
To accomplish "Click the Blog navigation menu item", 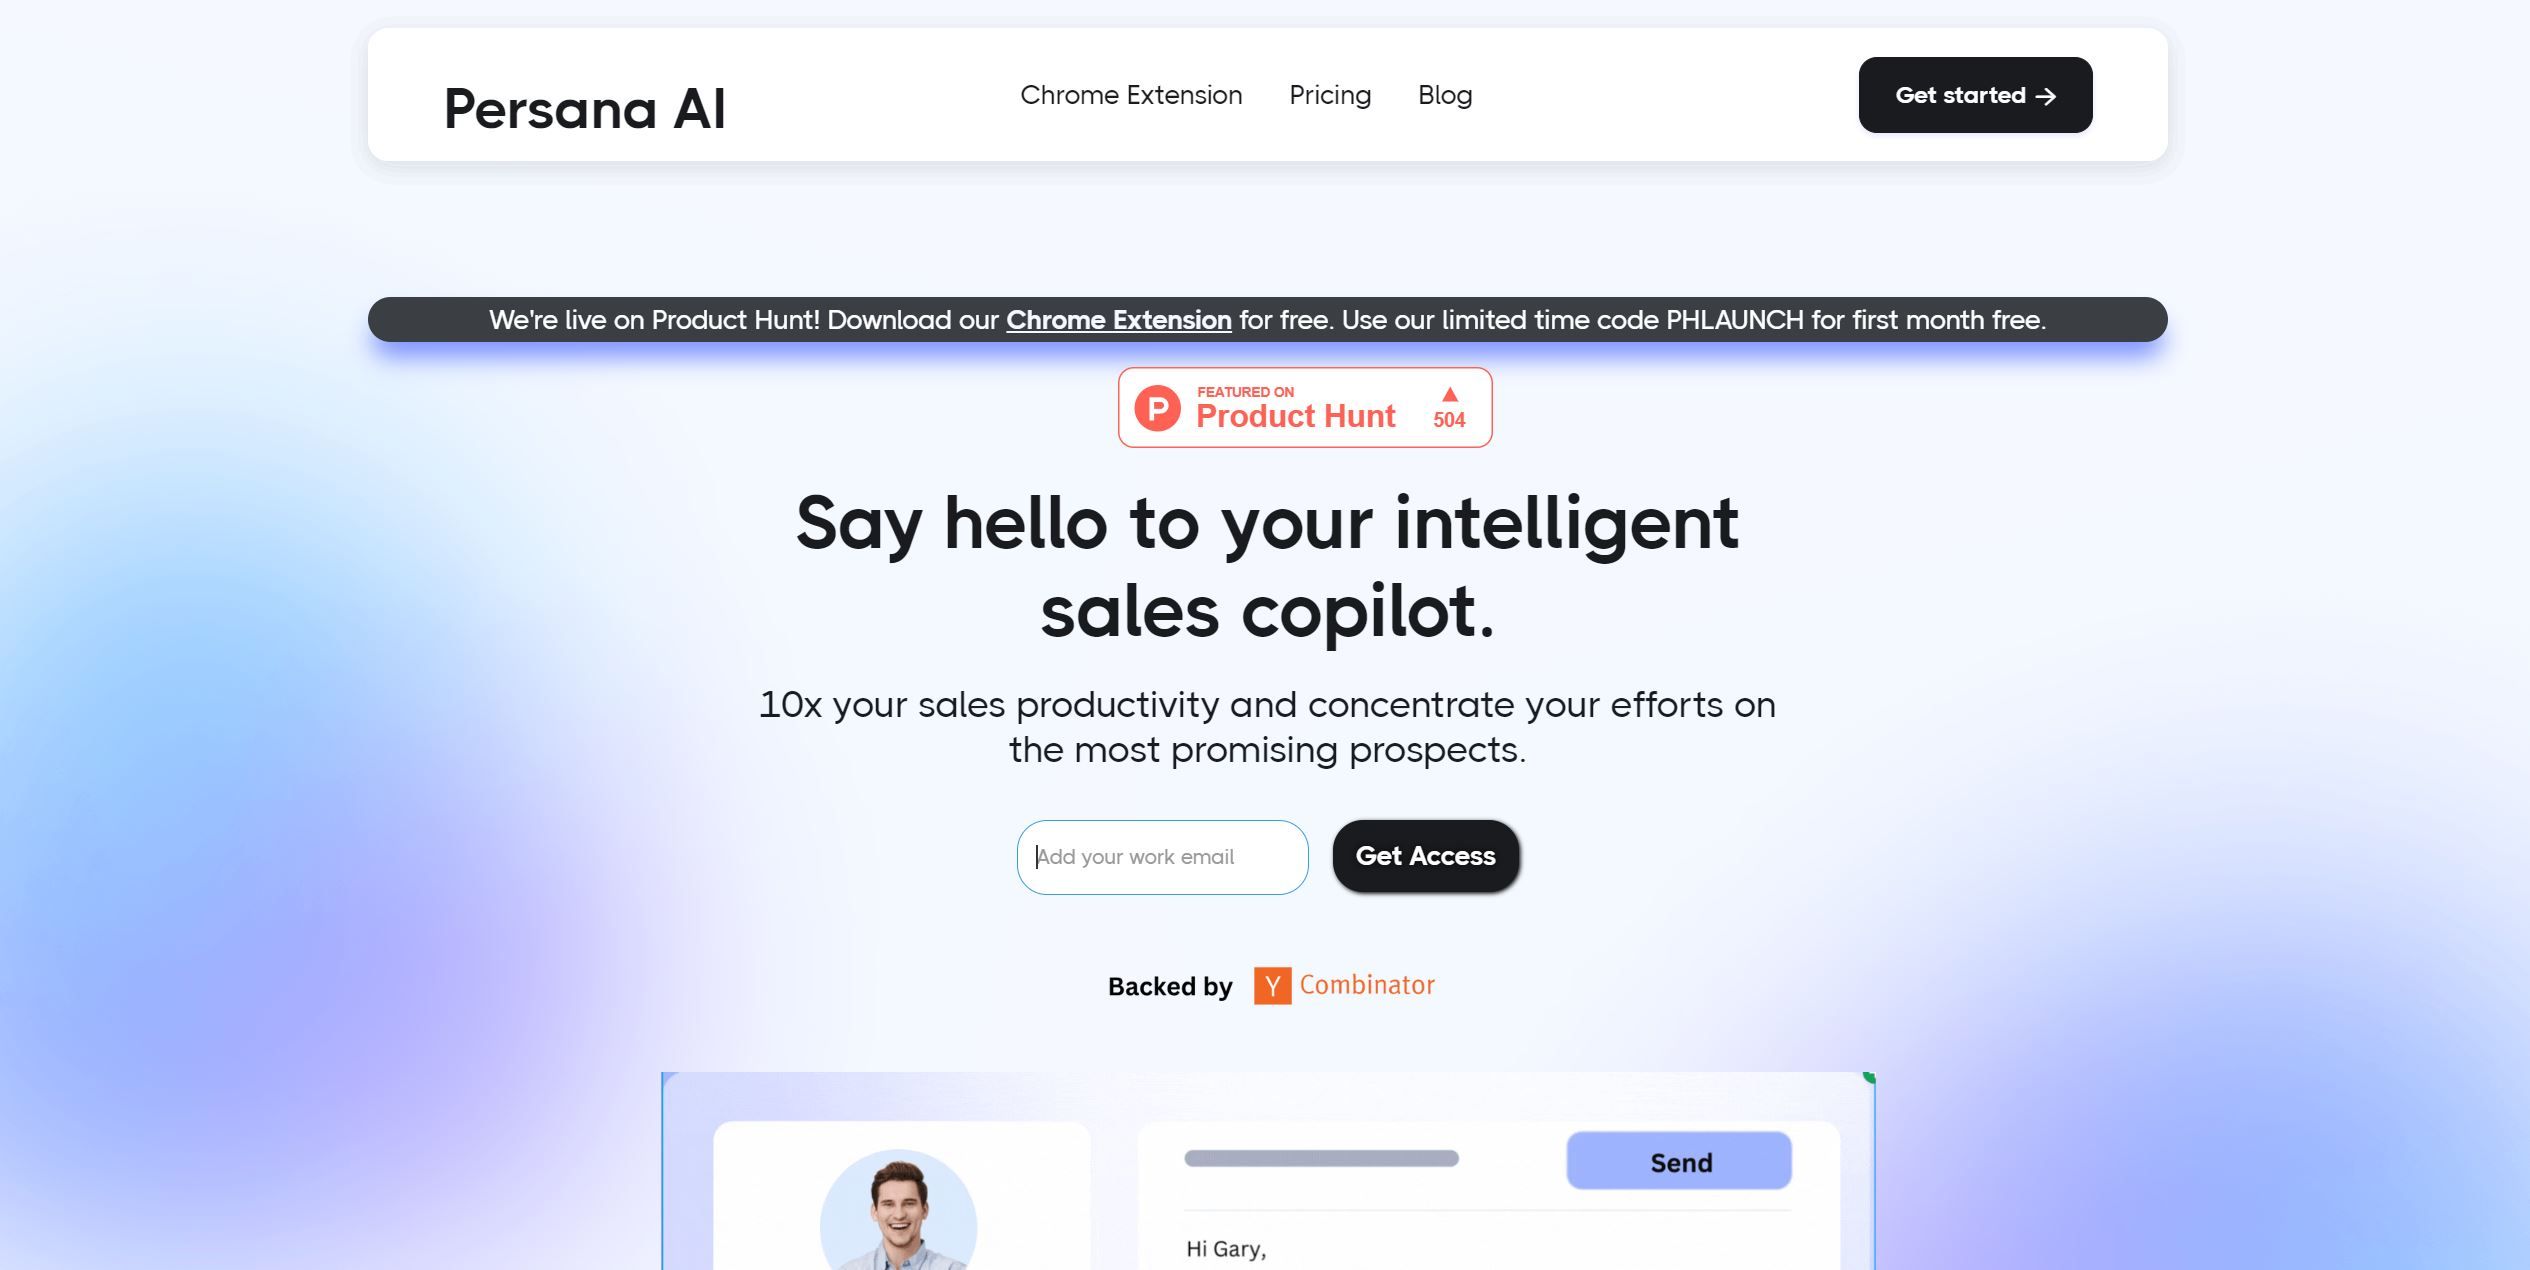I will point(1443,94).
